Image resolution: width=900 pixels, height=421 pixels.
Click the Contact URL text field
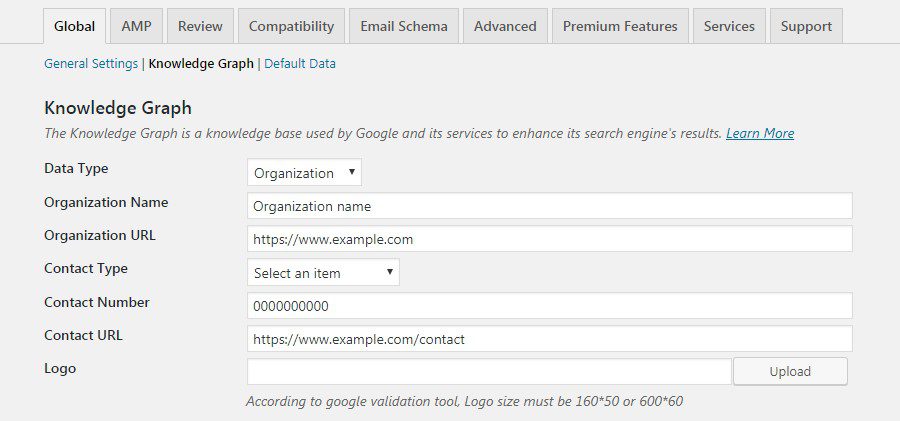550,339
